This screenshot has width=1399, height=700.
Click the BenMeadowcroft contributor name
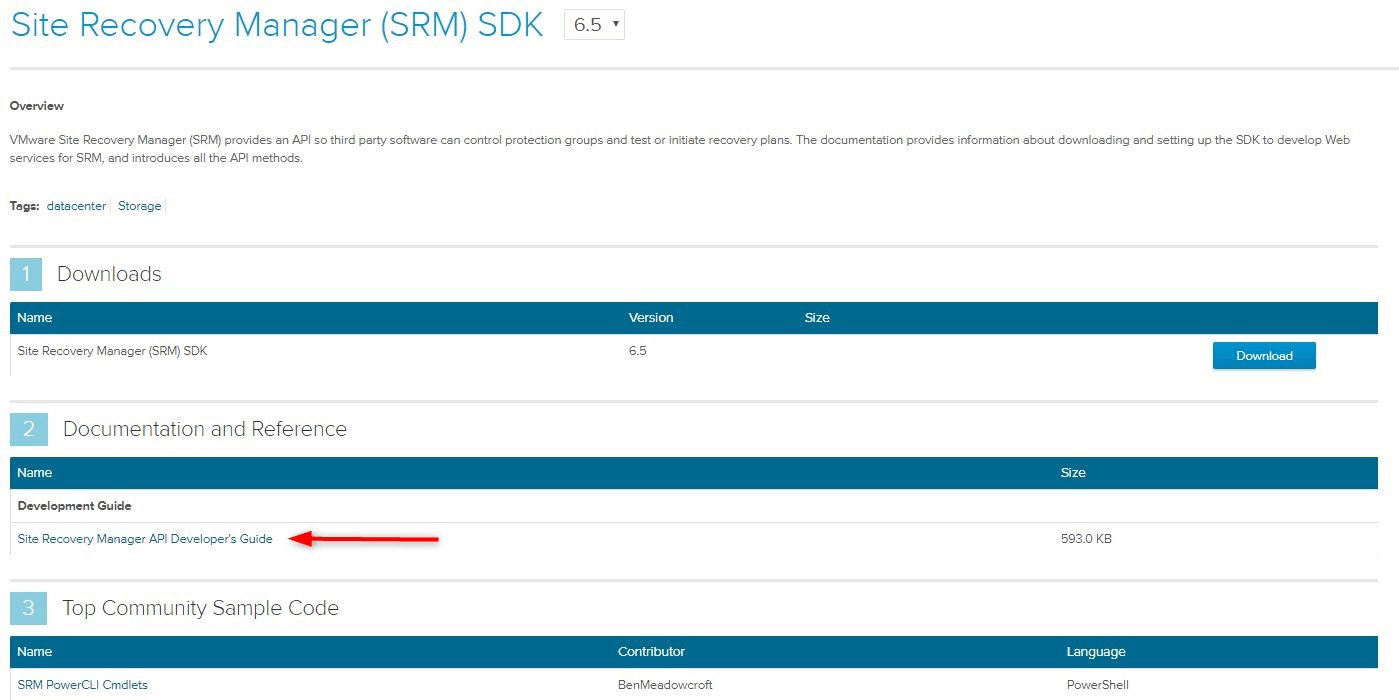coord(665,685)
